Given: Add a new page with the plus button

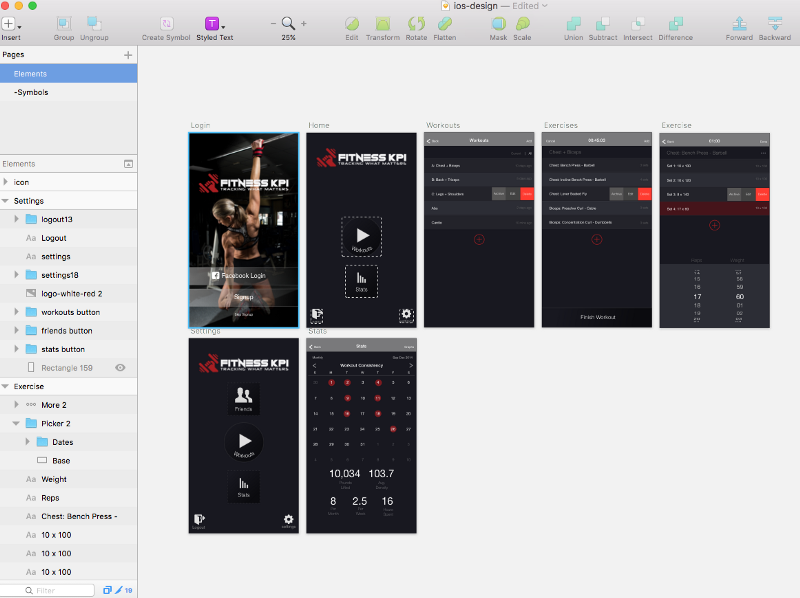Looking at the screenshot, I should tap(128, 55).
